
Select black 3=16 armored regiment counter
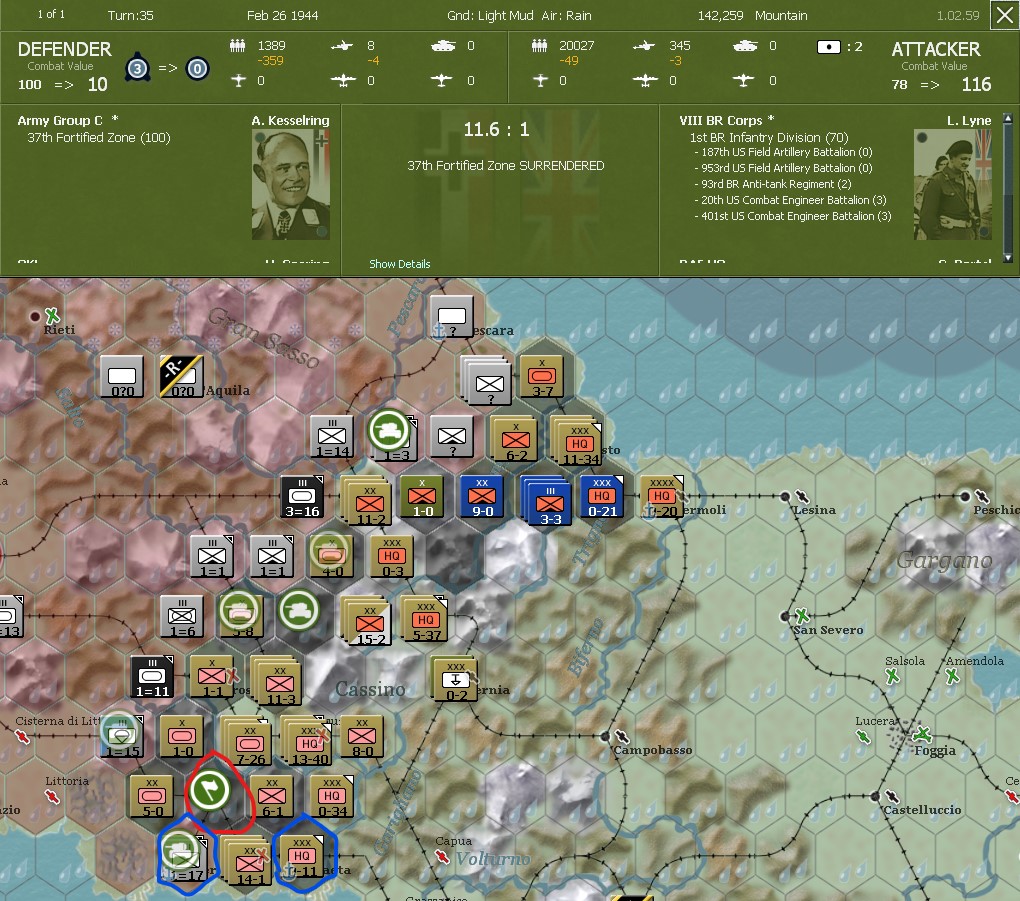click(x=302, y=497)
